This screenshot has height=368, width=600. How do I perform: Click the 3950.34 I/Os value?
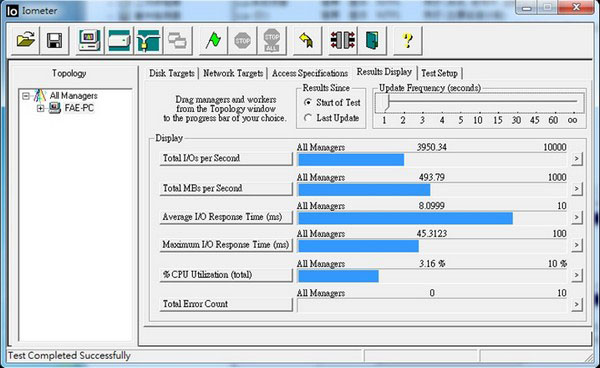click(432, 147)
